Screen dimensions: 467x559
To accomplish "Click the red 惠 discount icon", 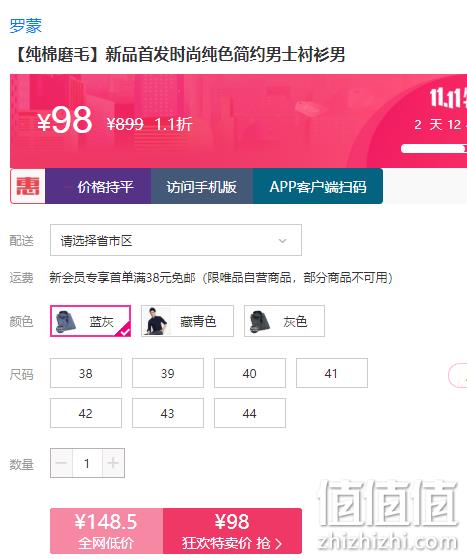I will (28, 186).
